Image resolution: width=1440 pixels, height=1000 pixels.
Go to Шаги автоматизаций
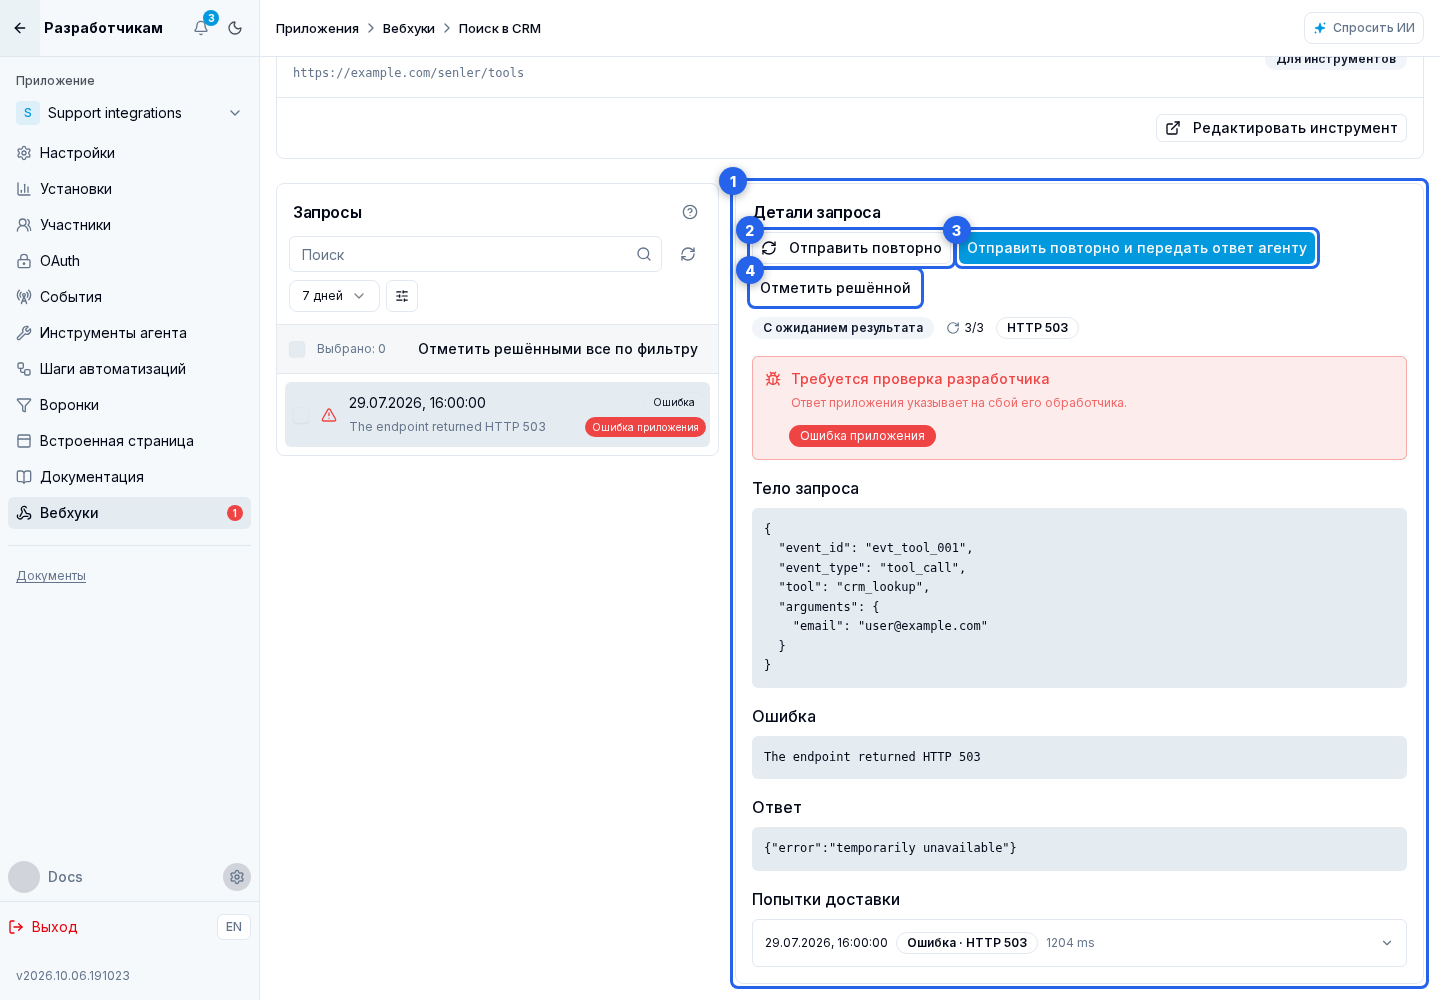[129, 369]
